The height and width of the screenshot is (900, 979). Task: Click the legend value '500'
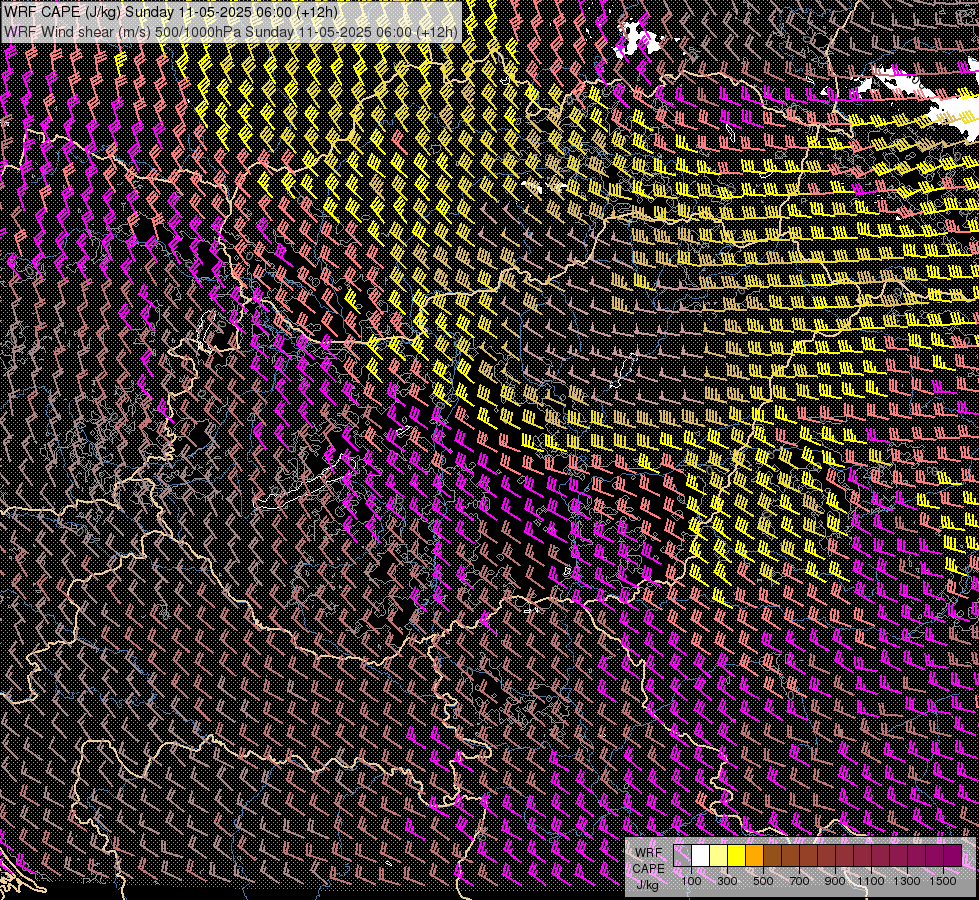(763, 881)
